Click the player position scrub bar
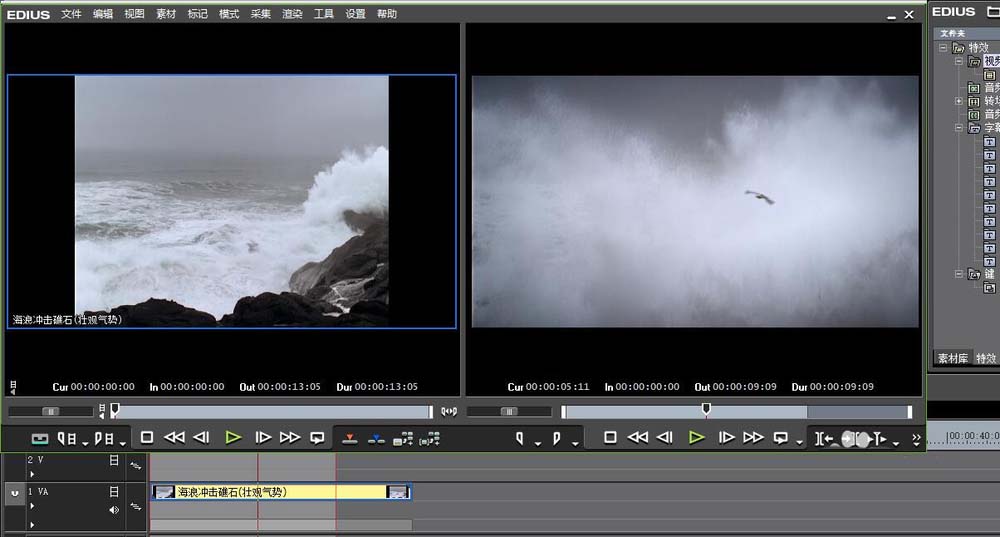 click(272, 412)
